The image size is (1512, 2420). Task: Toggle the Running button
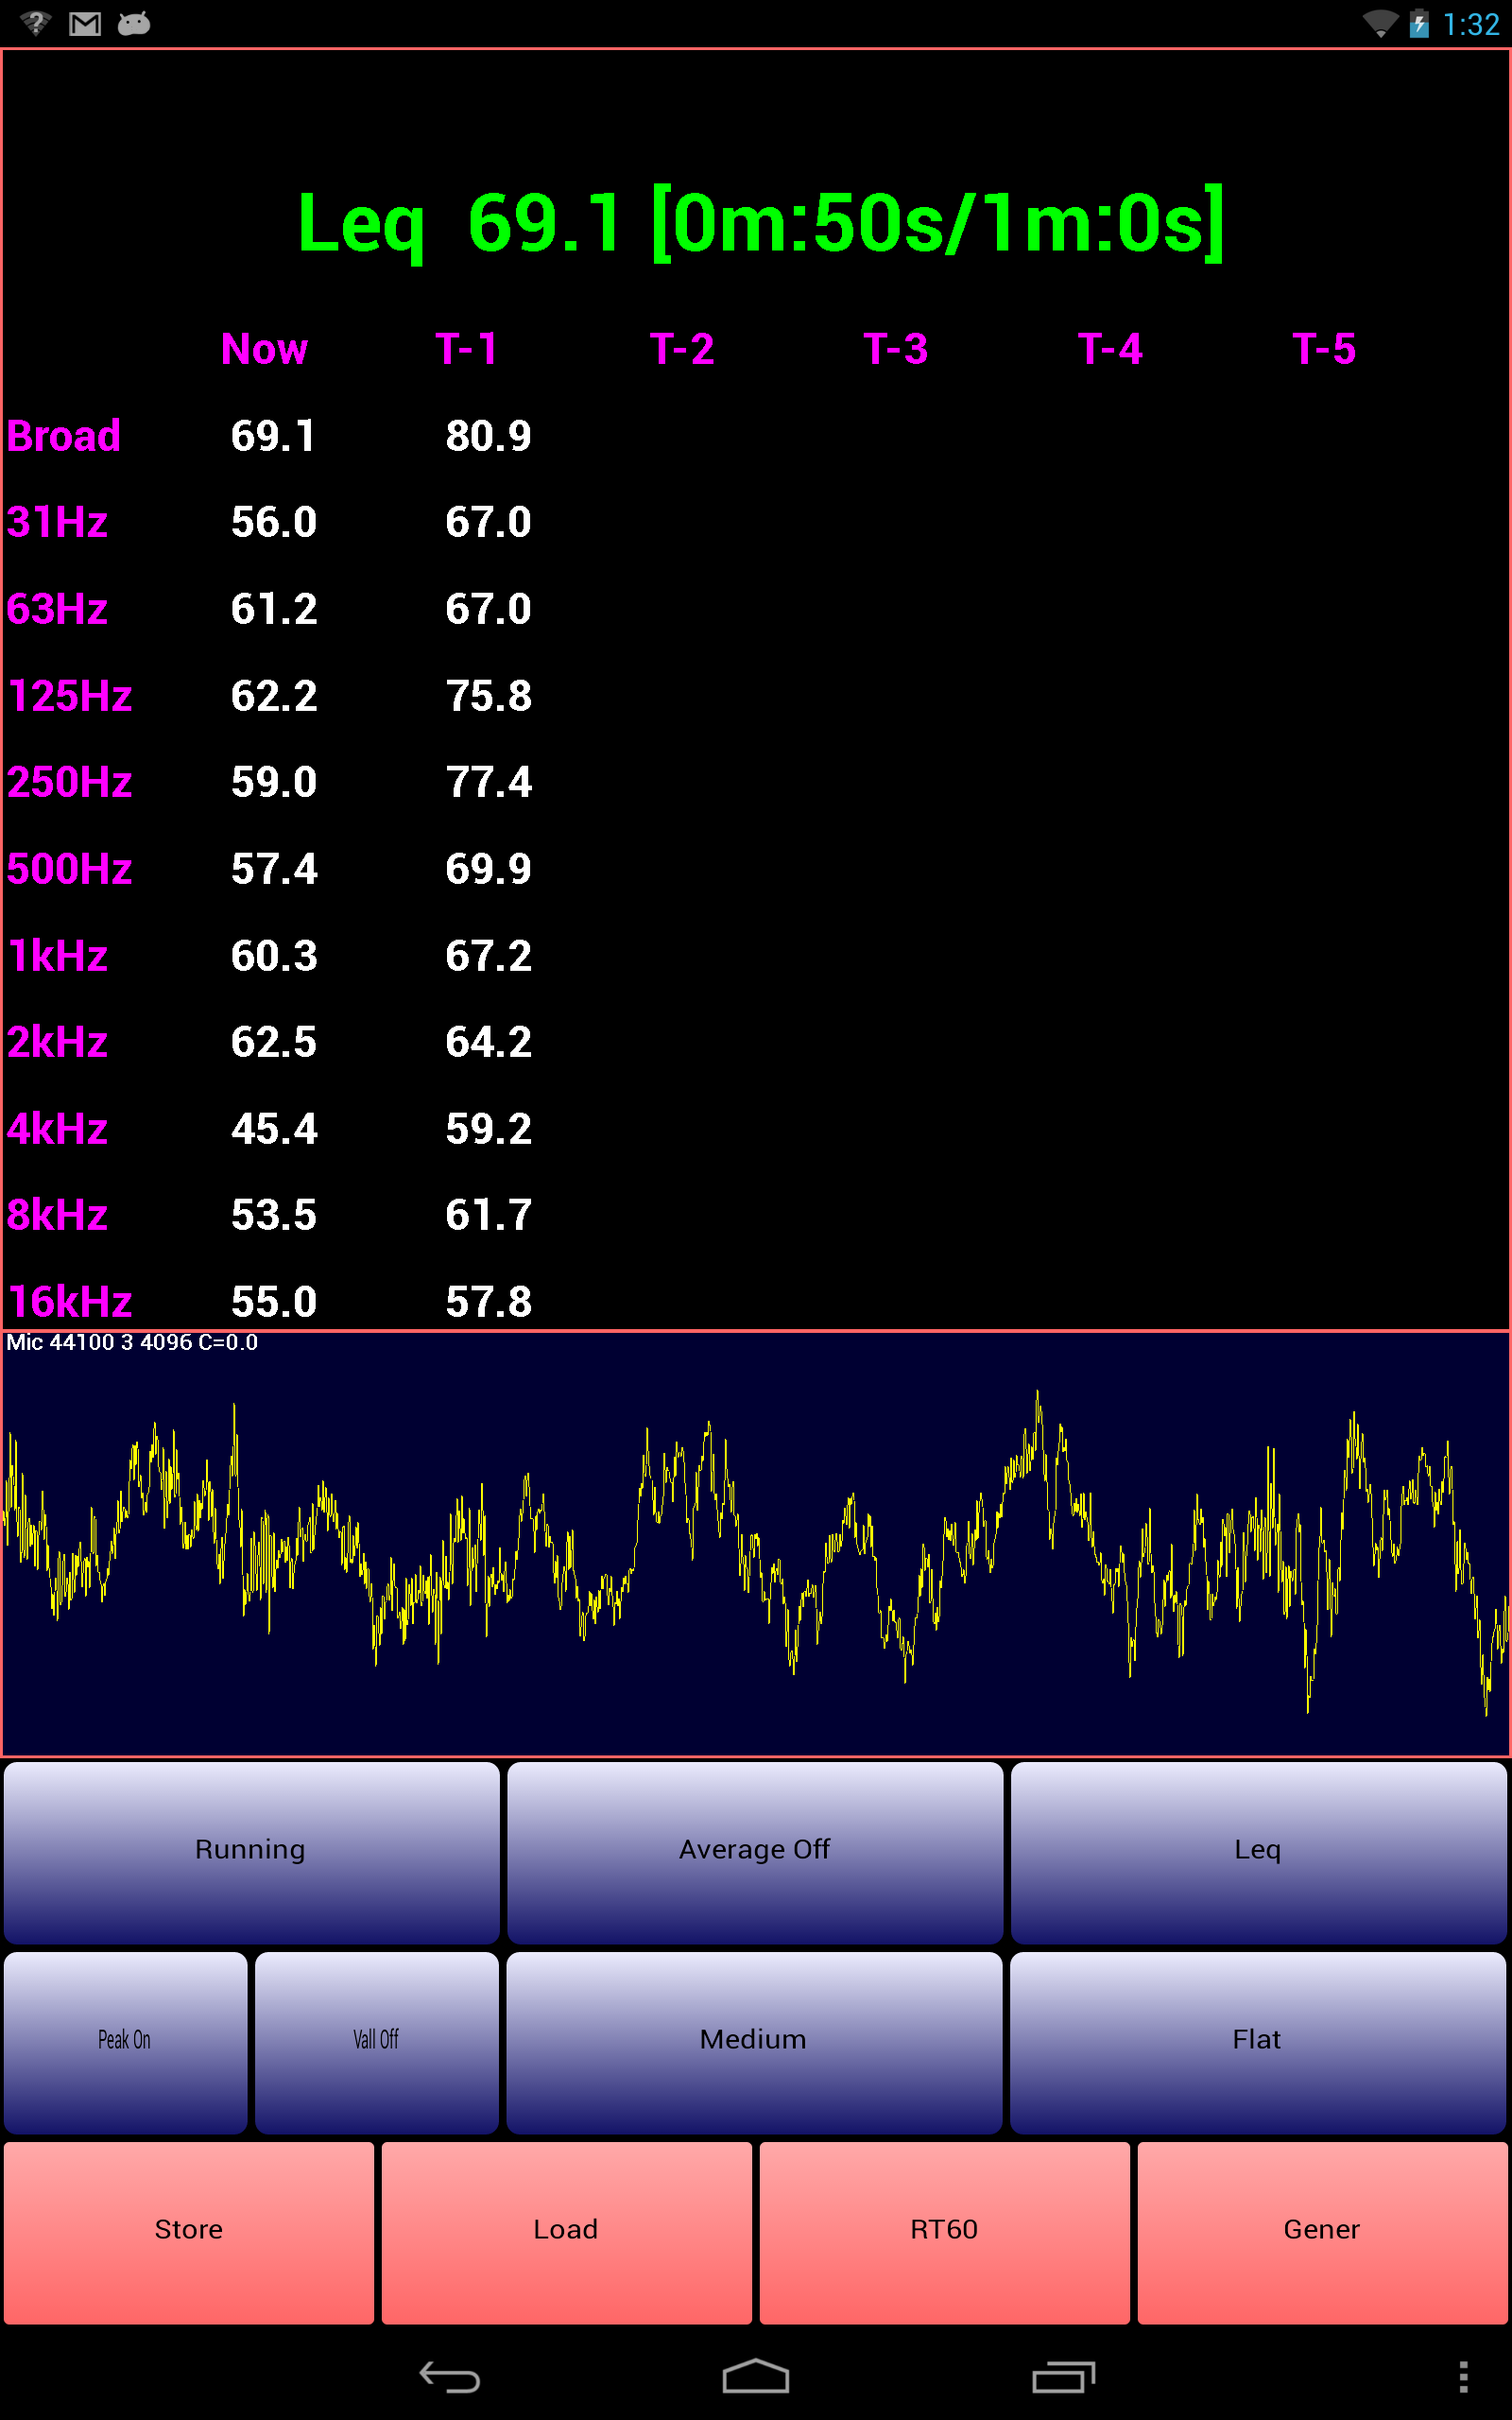(x=251, y=1853)
